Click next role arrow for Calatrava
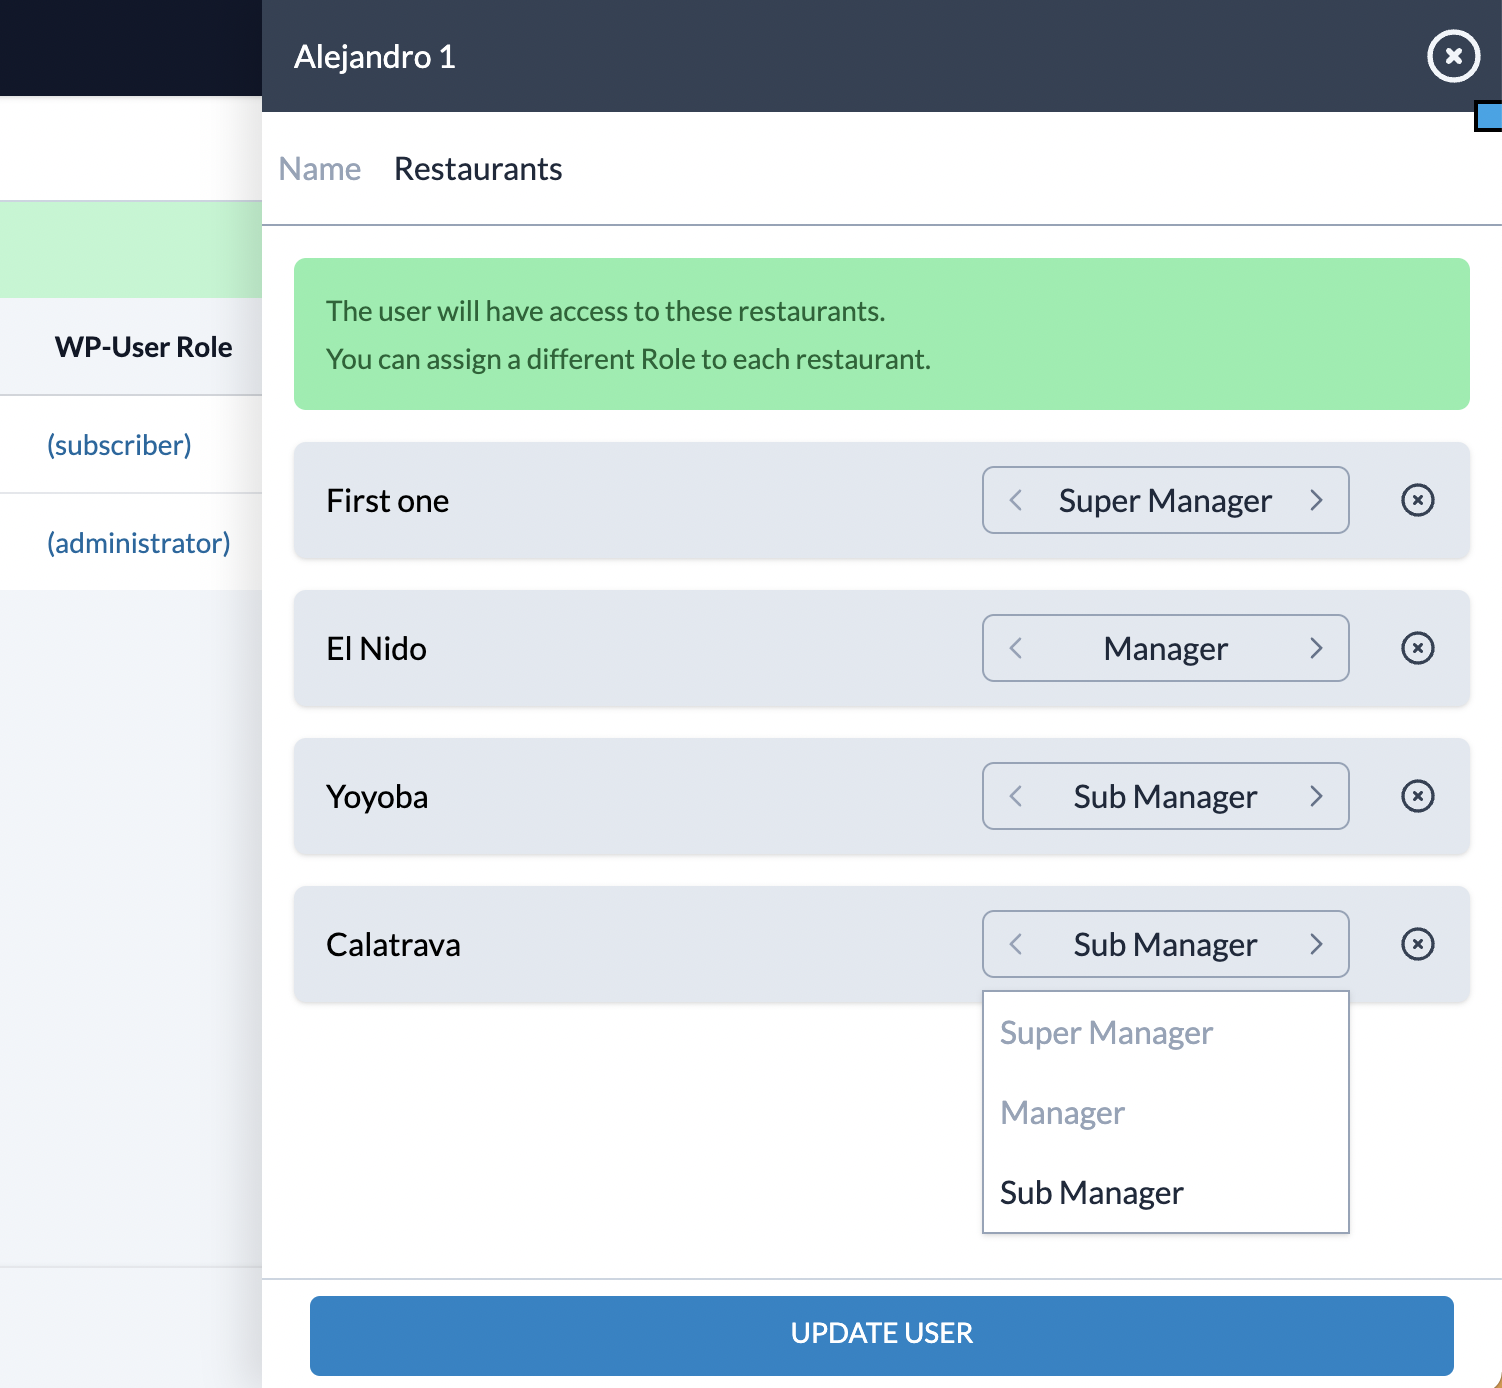This screenshot has width=1502, height=1388. [x=1316, y=944]
